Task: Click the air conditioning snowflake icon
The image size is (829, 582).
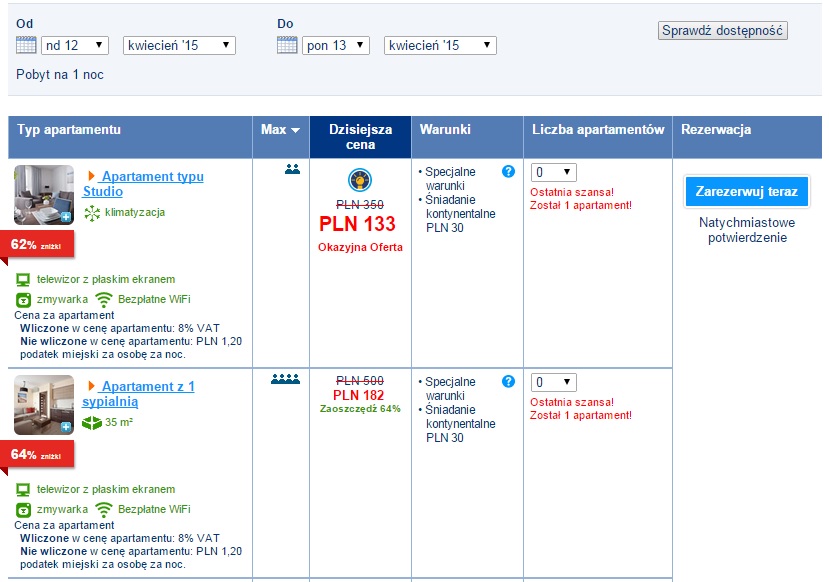Action: [x=92, y=213]
